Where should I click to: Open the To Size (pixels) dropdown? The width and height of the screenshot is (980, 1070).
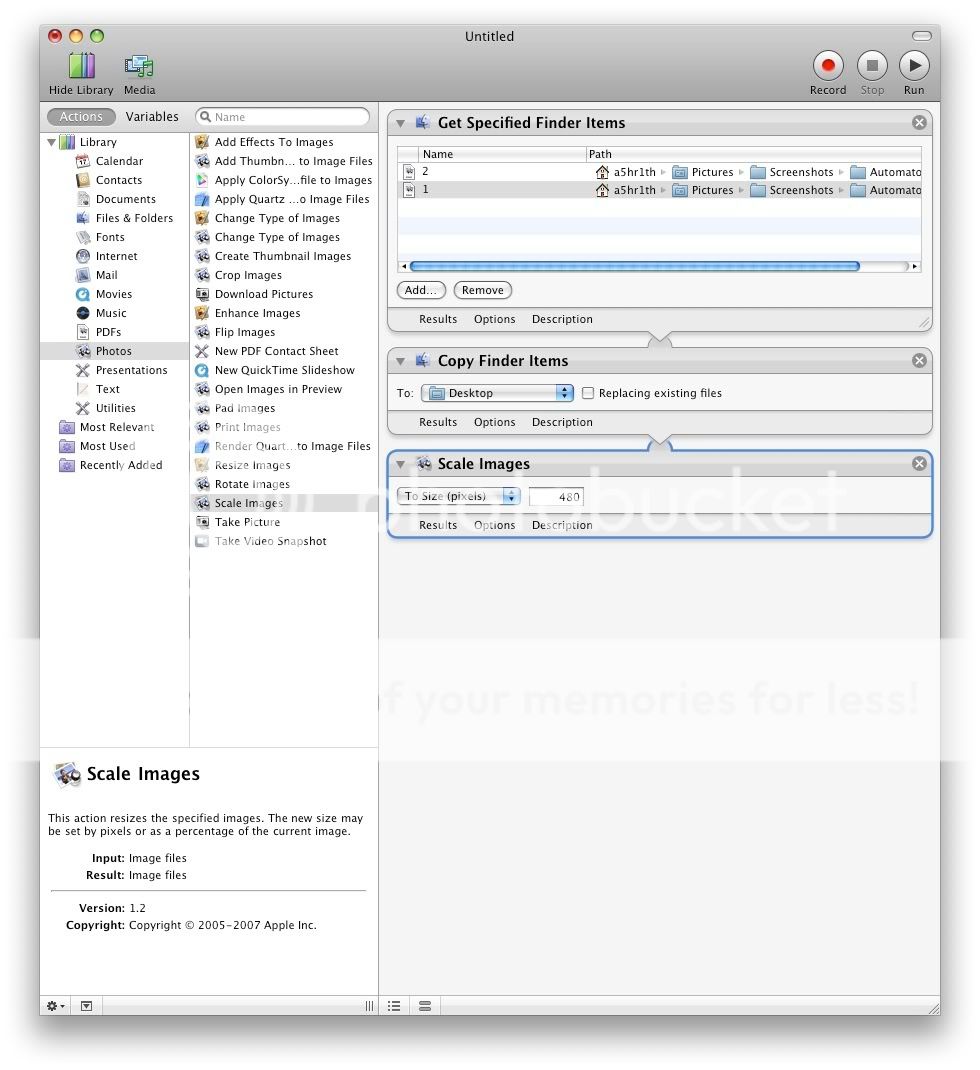click(459, 496)
